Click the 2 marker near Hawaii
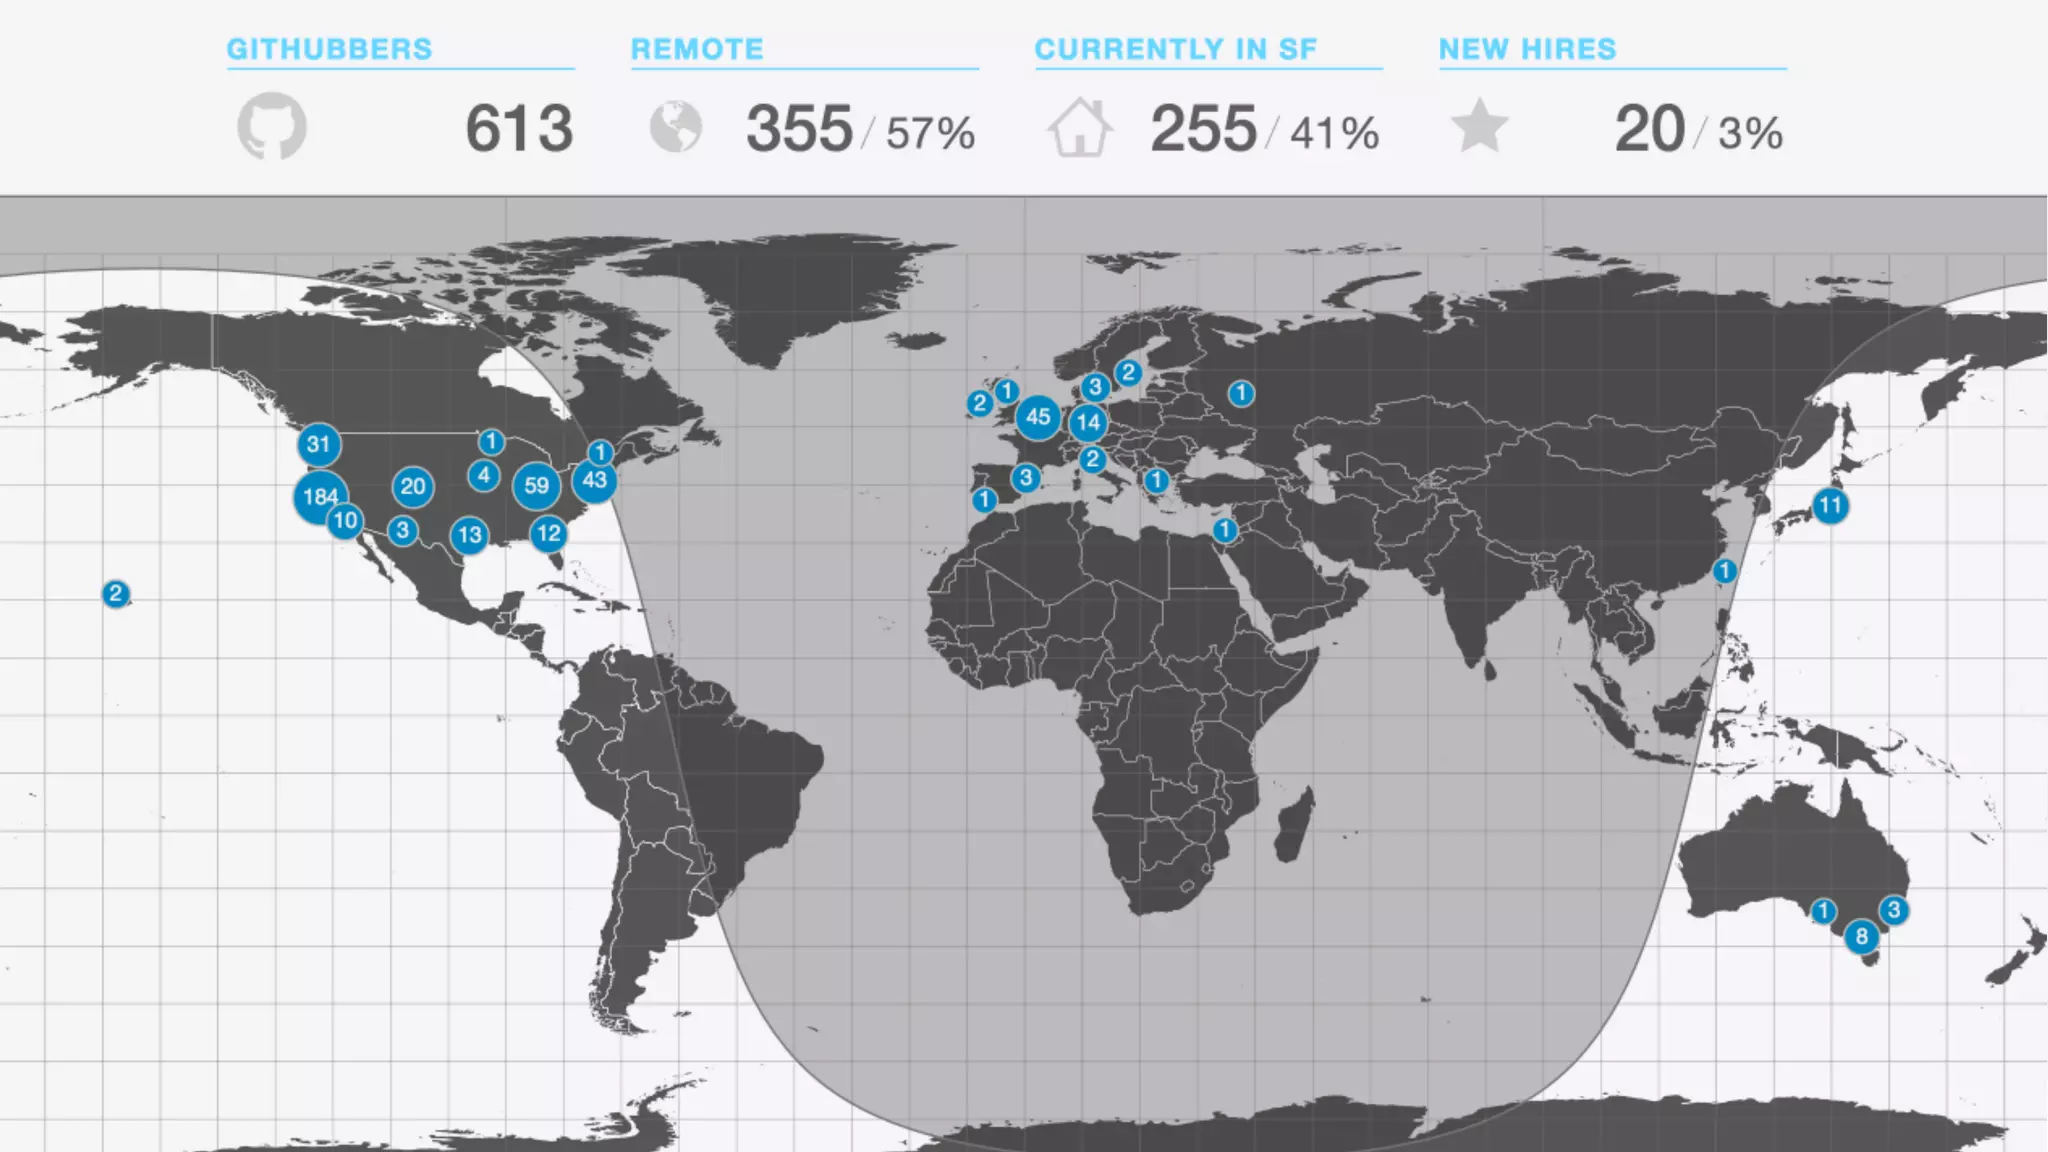This screenshot has width=2048, height=1152. click(116, 594)
